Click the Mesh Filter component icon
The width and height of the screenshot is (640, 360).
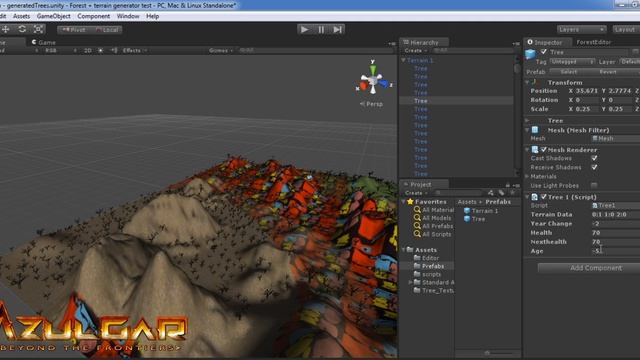point(535,130)
